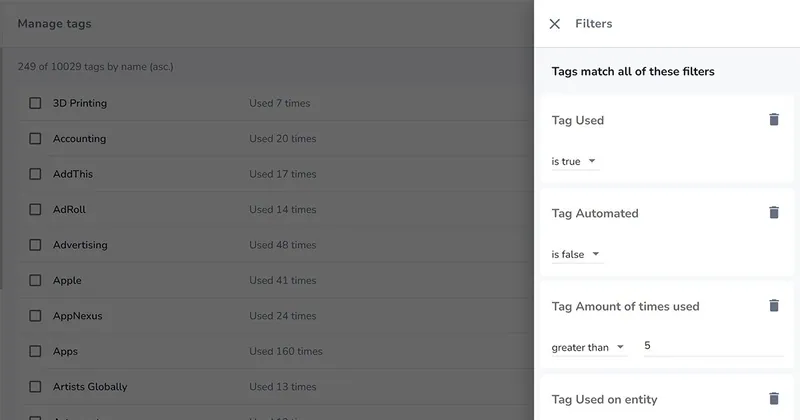Click 'Used 17 times' text
Screen dimensions: 800x420
283,174
